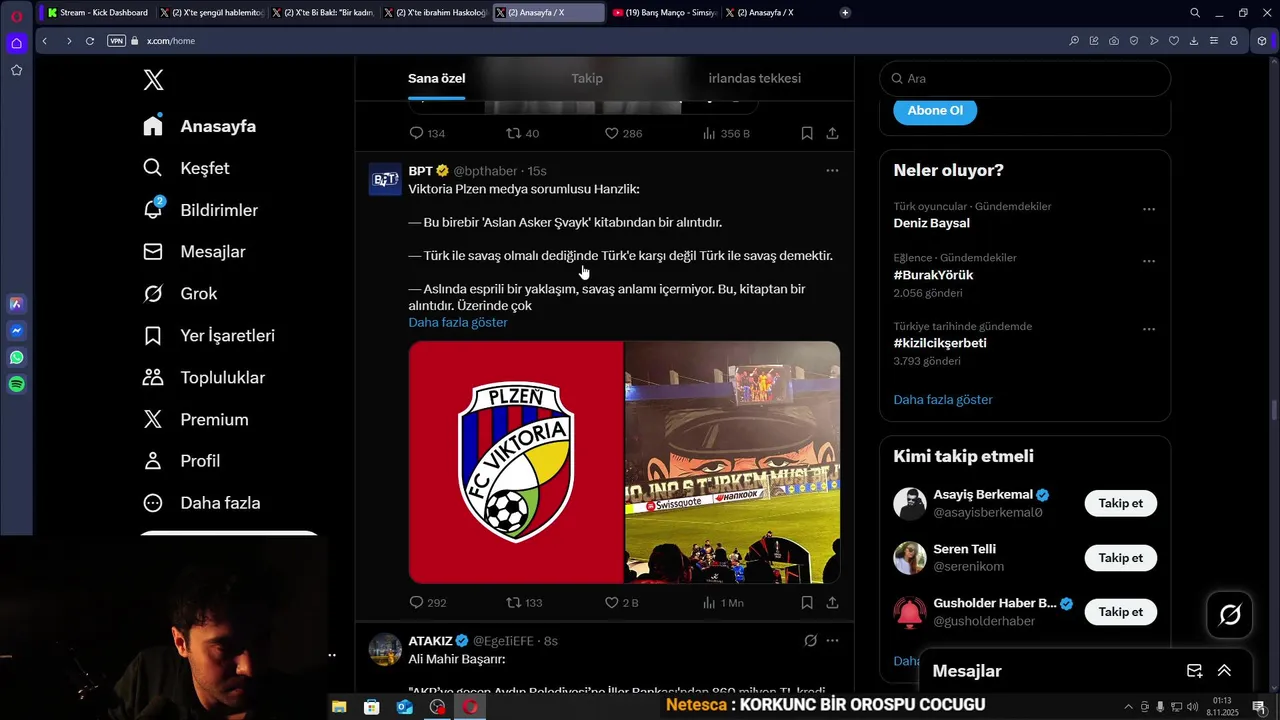This screenshot has height=720, width=1280.
Task: Open options for #kizilcikşerbeti trend
Action: pyautogui.click(x=1149, y=329)
